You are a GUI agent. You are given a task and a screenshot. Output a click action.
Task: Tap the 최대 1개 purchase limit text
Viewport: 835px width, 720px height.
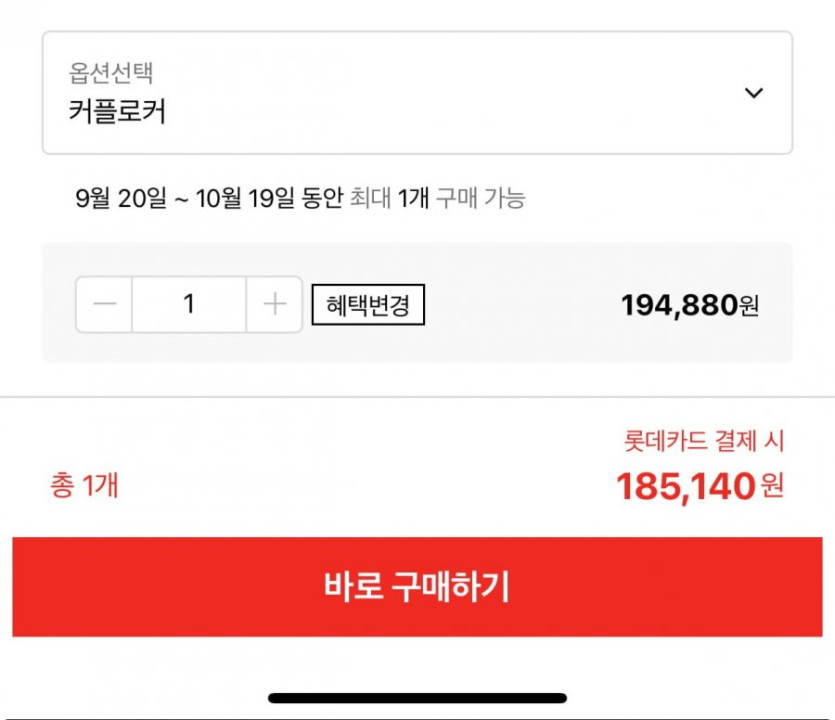click(389, 198)
